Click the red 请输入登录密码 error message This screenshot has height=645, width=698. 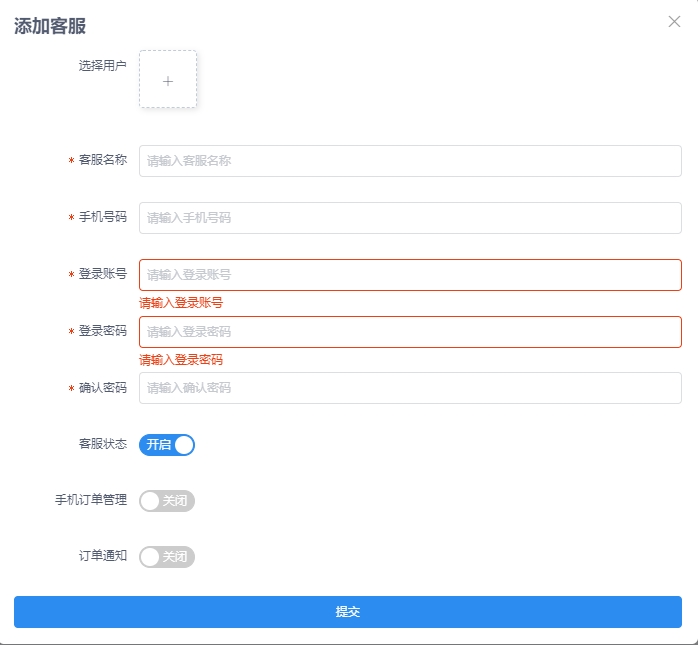pyautogui.click(x=181, y=360)
